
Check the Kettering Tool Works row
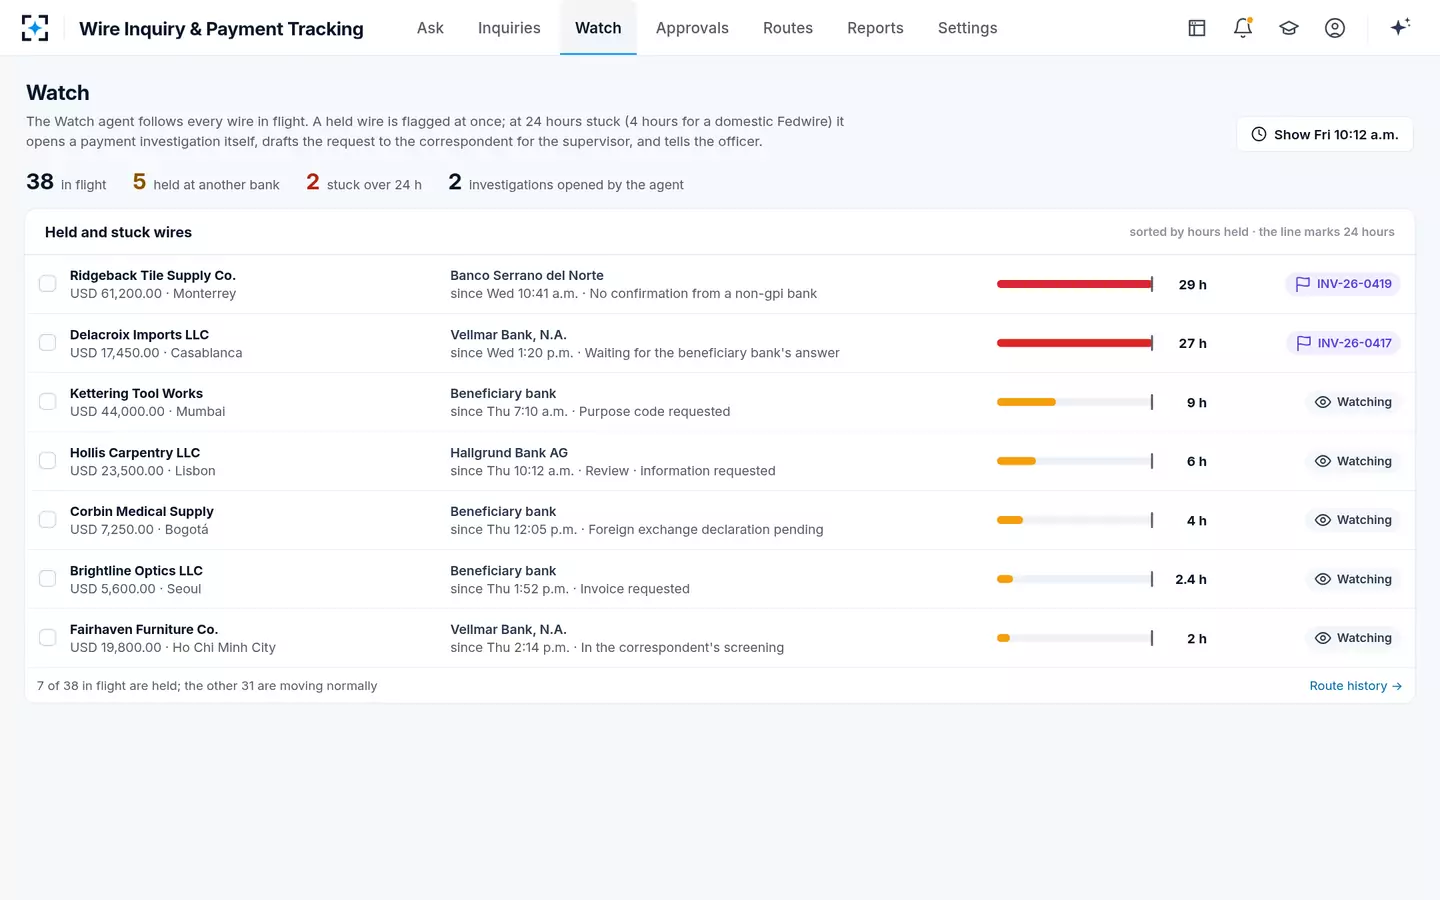(47, 402)
